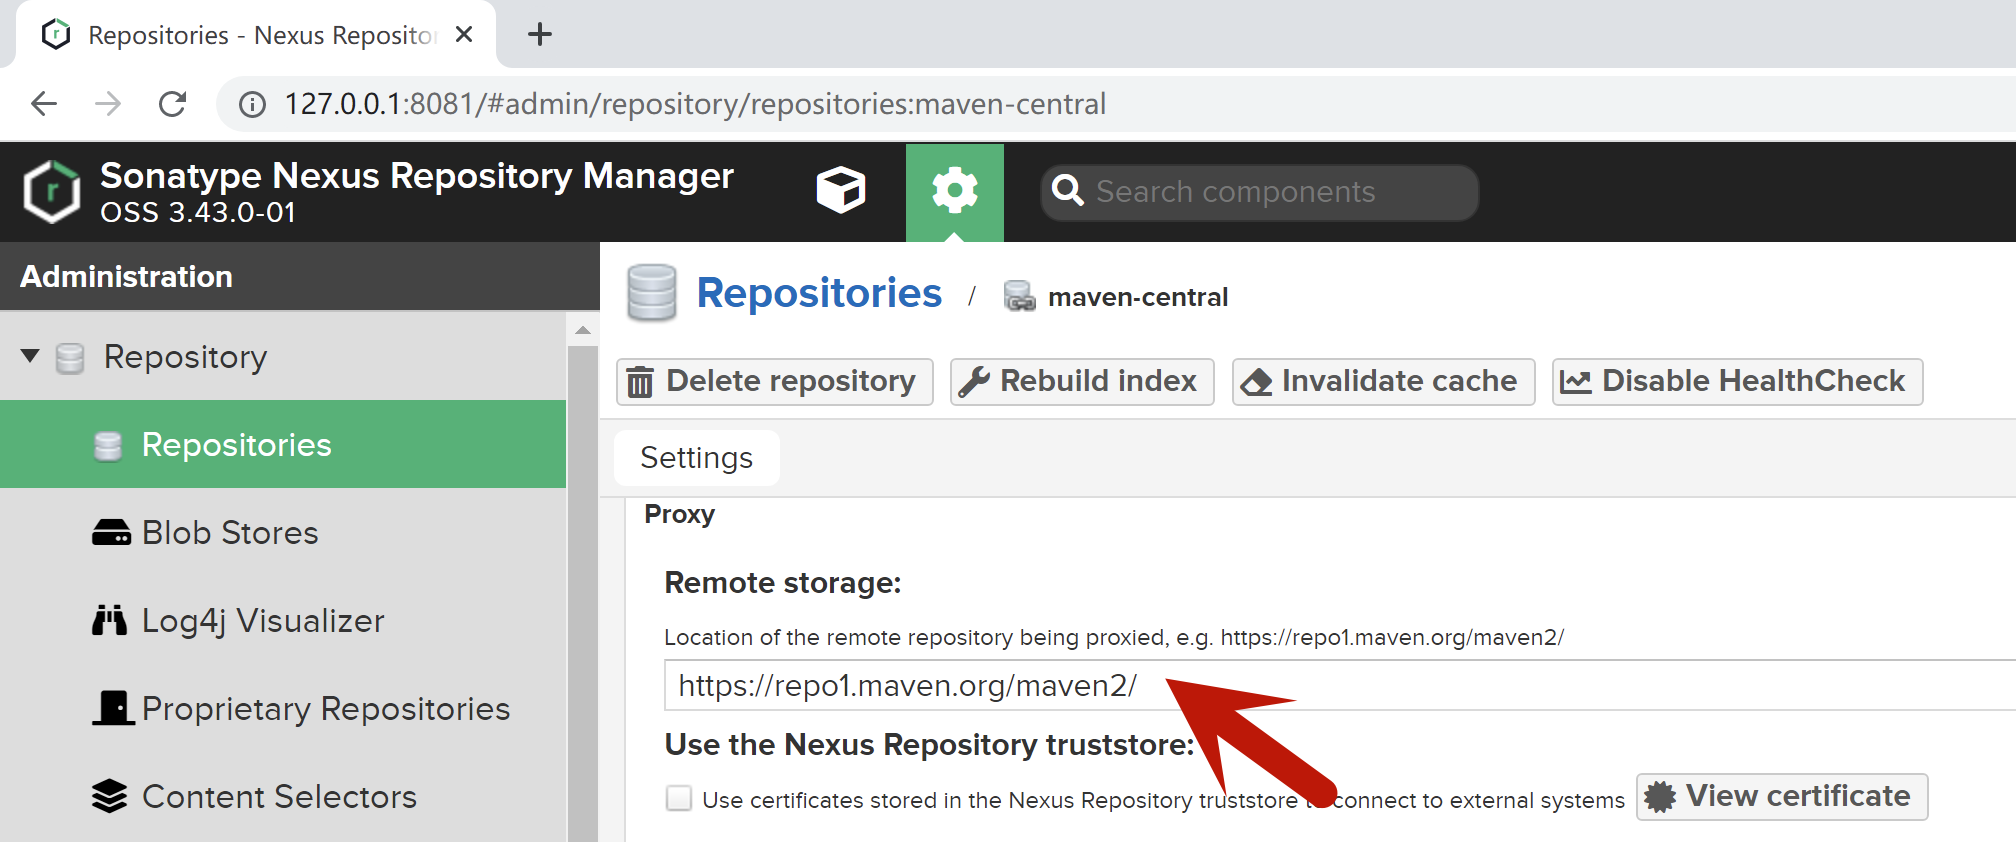The height and width of the screenshot is (842, 2016).
Task: Click the Repositories breadcrumb link
Action: [x=818, y=294]
